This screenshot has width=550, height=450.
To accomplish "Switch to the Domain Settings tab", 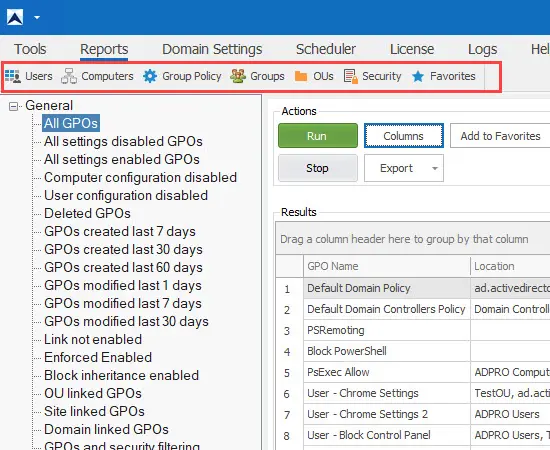I will pyautogui.click(x=212, y=49).
